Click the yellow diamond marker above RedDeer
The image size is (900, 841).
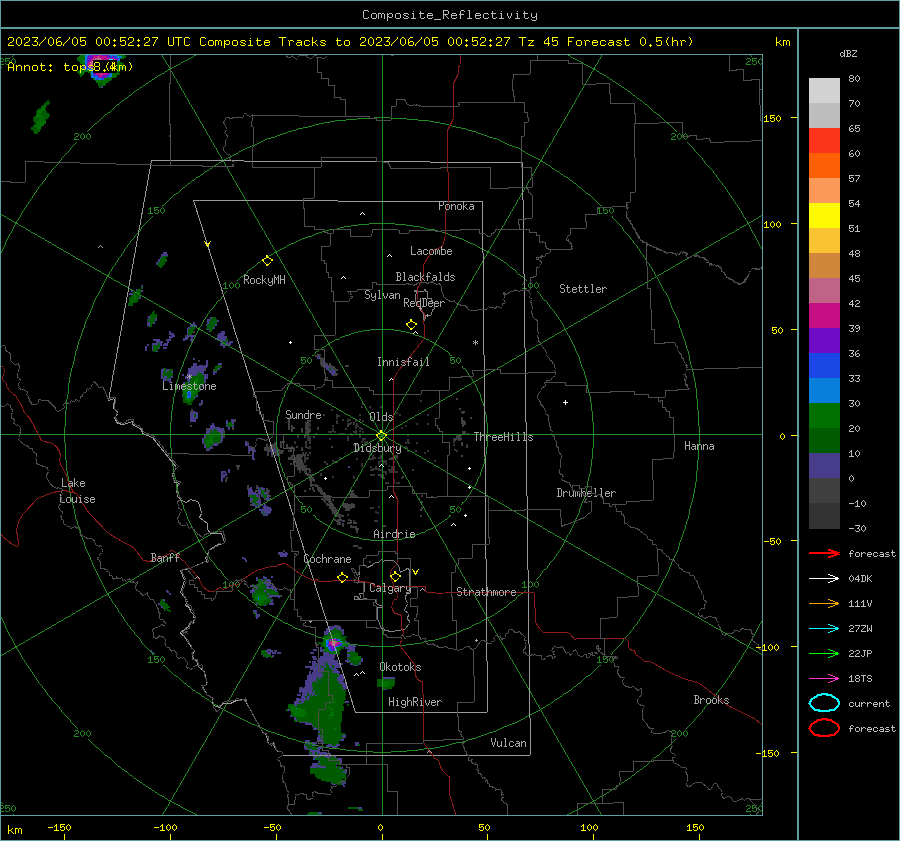tap(411, 325)
